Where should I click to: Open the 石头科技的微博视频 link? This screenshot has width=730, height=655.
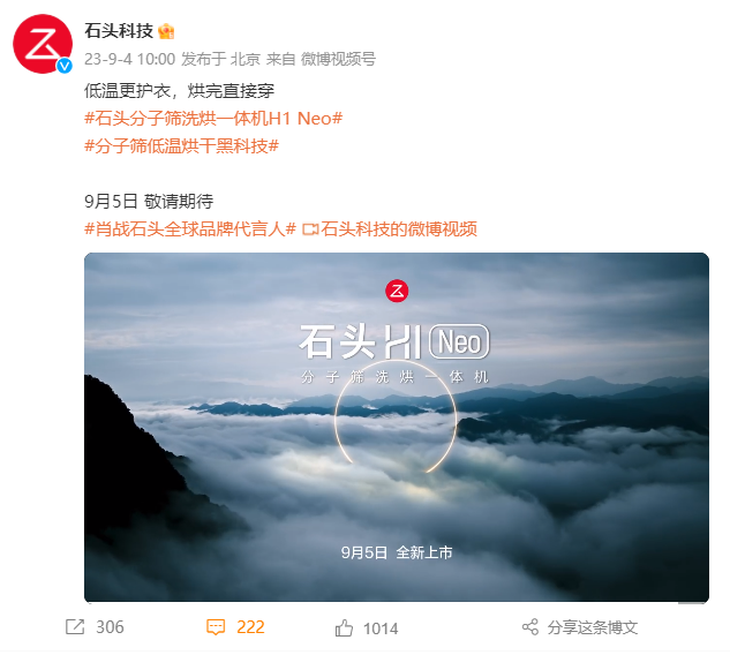(399, 229)
